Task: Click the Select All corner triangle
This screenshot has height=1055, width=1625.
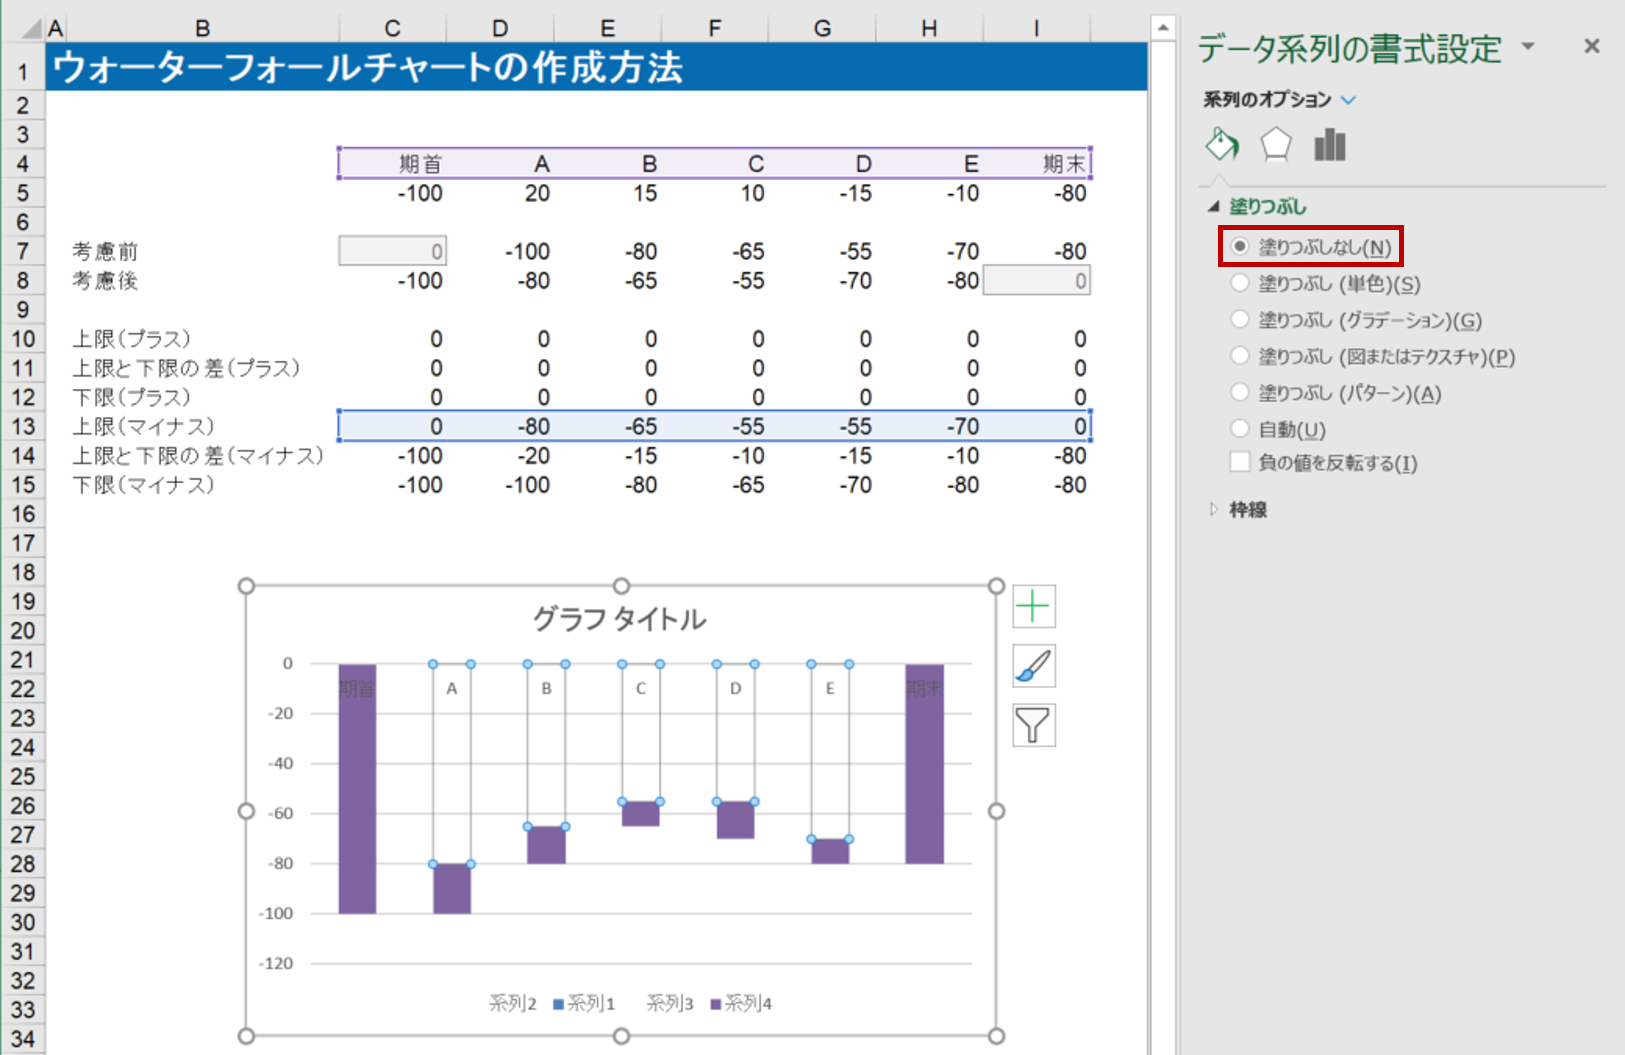Action: [31, 29]
